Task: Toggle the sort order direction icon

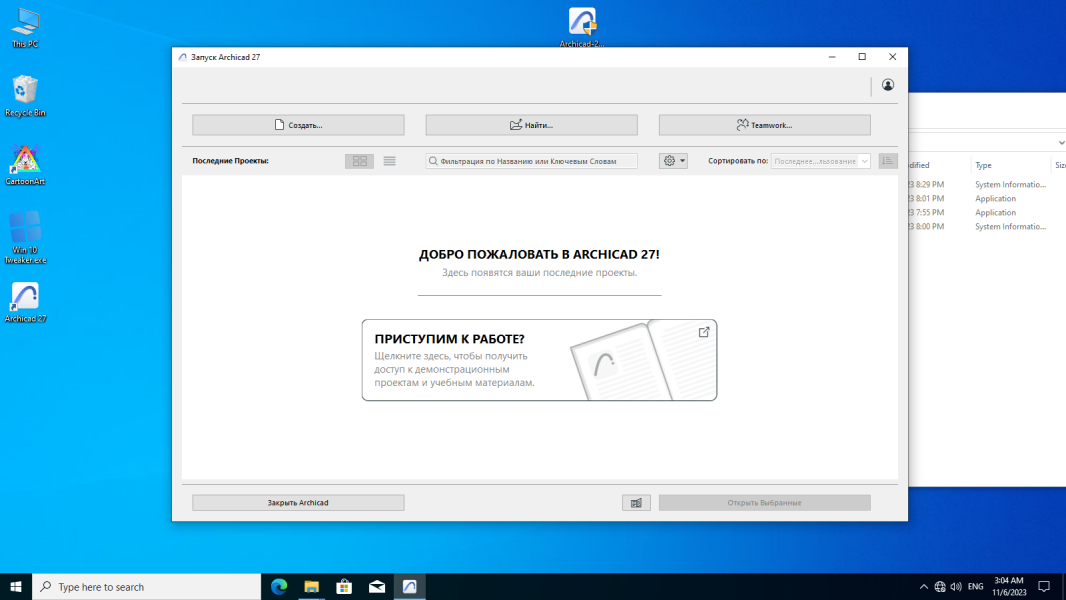Action: tap(888, 161)
